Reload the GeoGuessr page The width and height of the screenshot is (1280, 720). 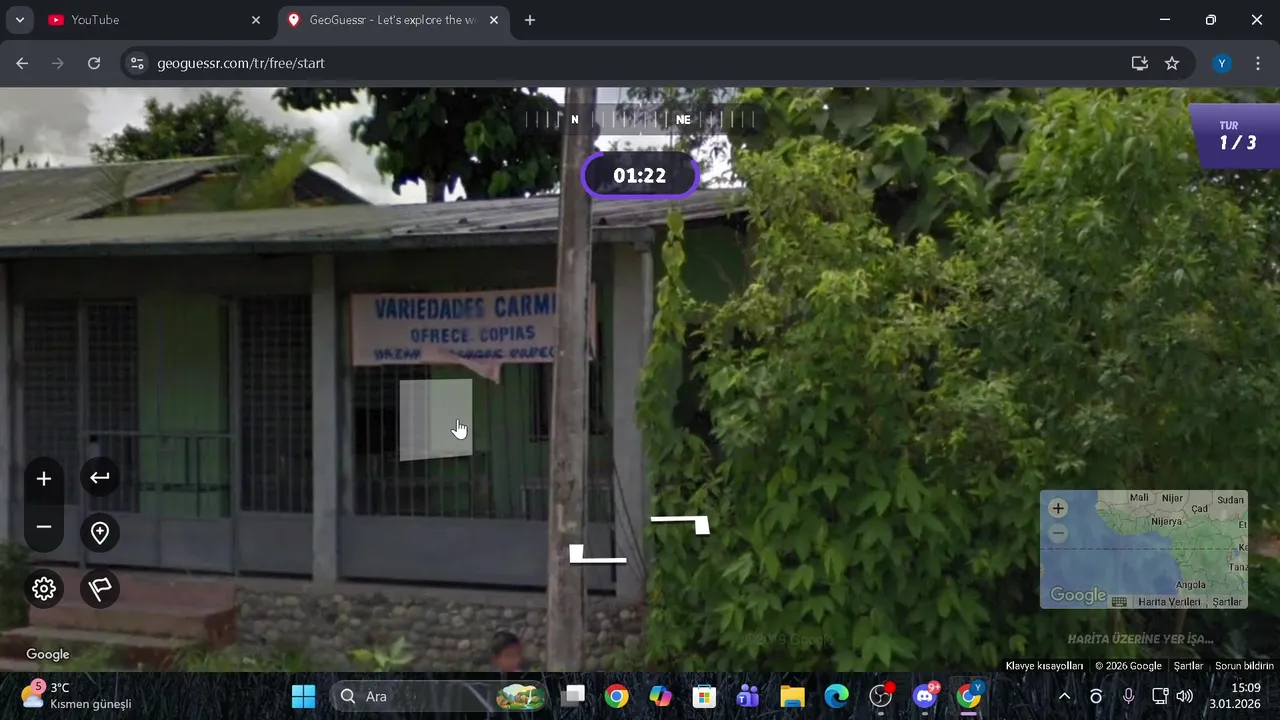[94, 63]
